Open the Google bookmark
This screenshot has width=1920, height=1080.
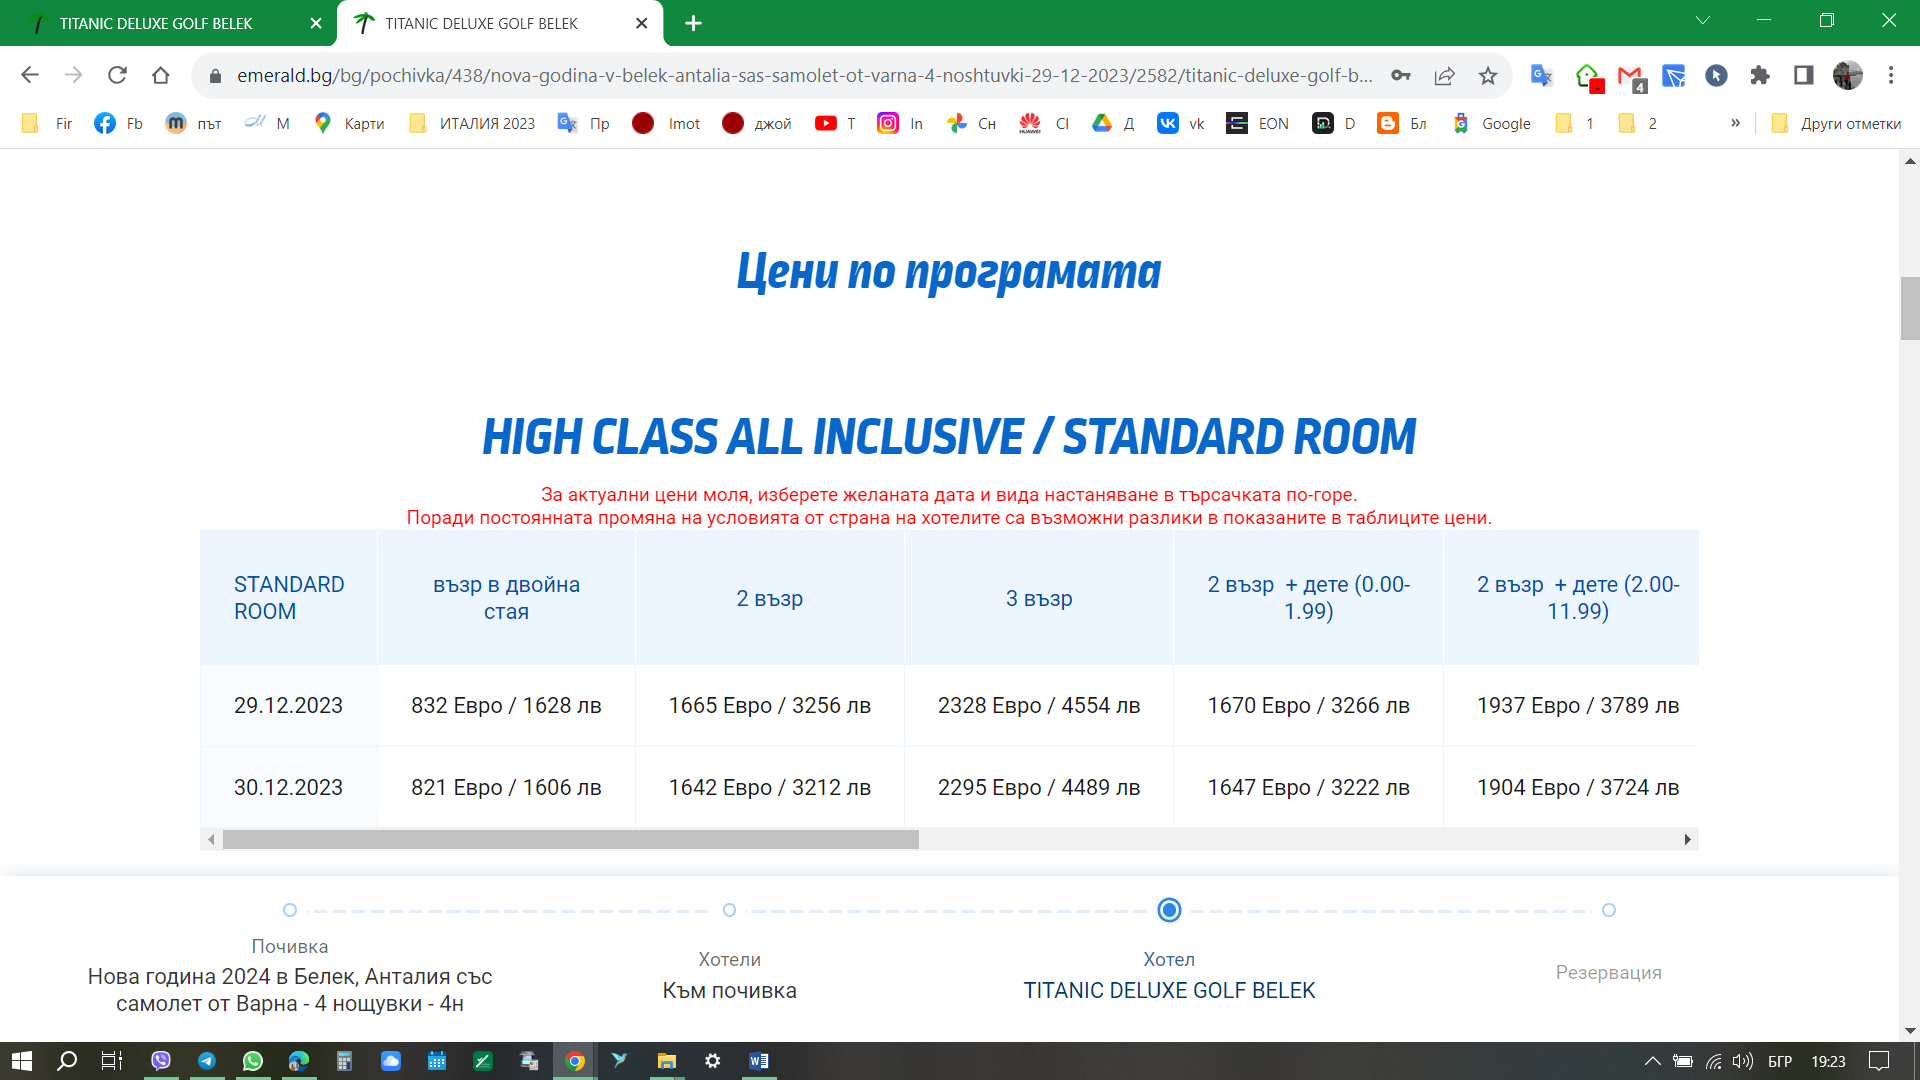point(1491,123)
